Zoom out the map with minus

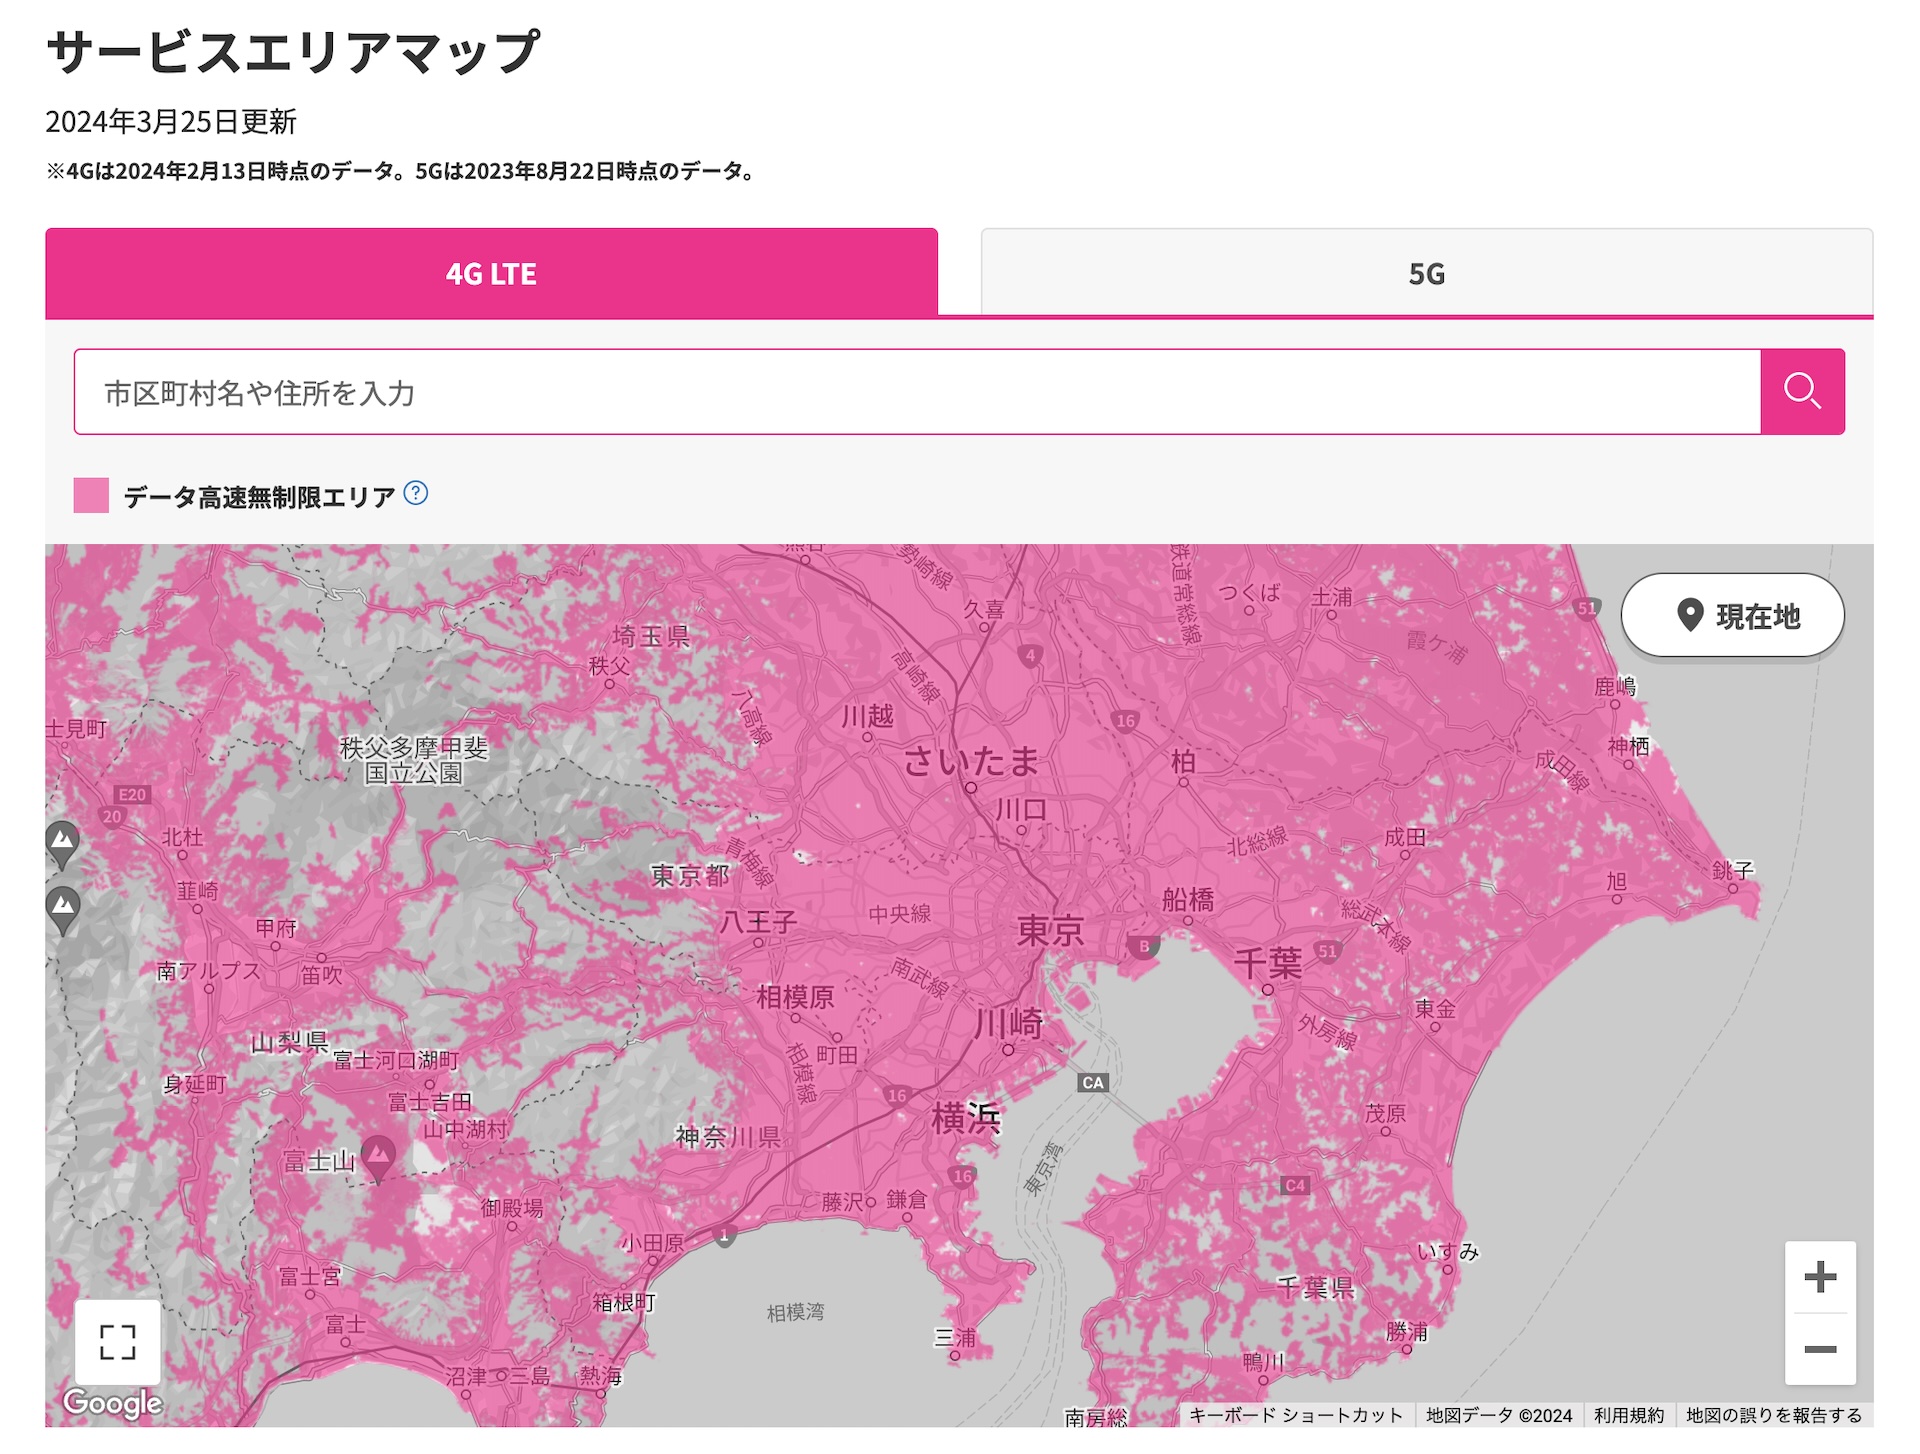point(1820,1349)
